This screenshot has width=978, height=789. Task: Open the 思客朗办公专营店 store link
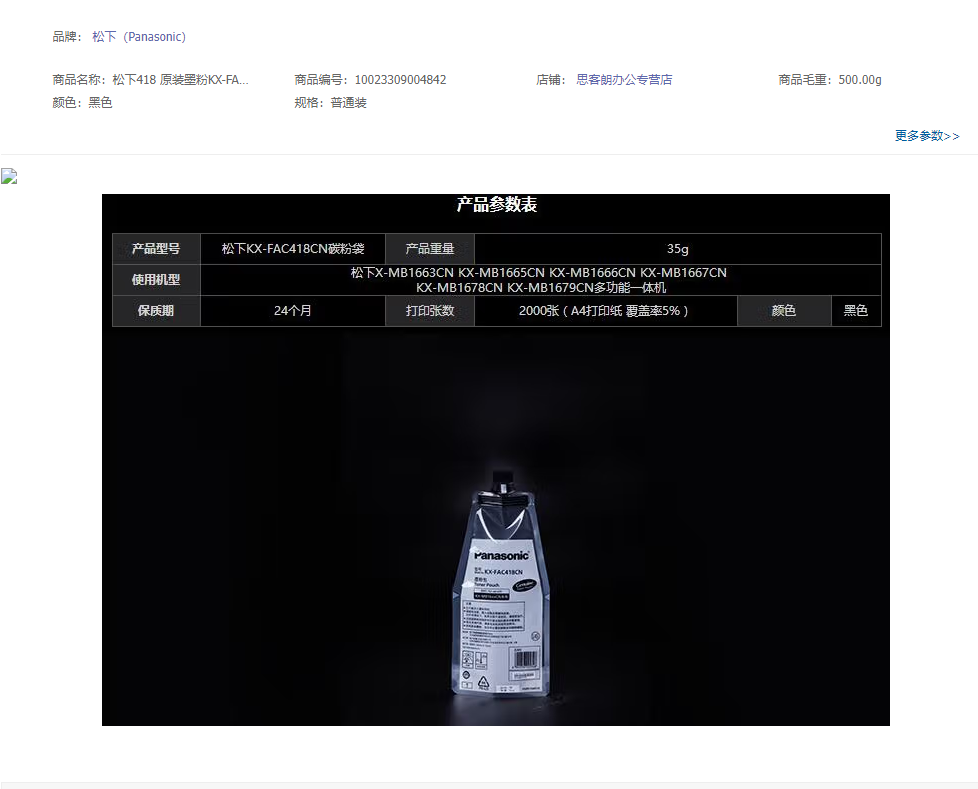click(624, 80)
